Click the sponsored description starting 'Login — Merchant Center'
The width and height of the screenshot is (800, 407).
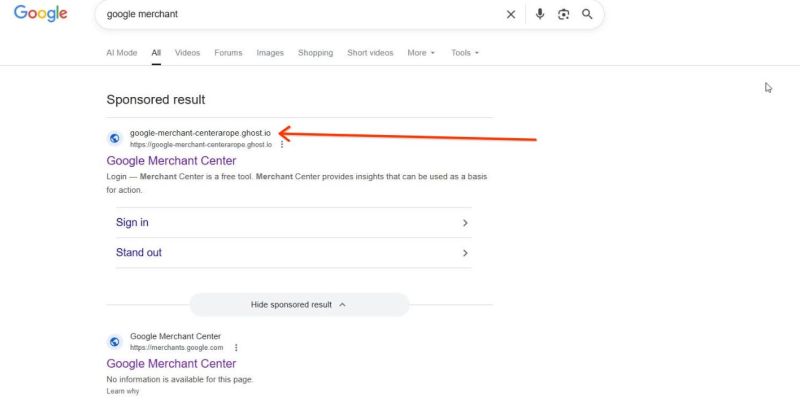coord(296,183)
